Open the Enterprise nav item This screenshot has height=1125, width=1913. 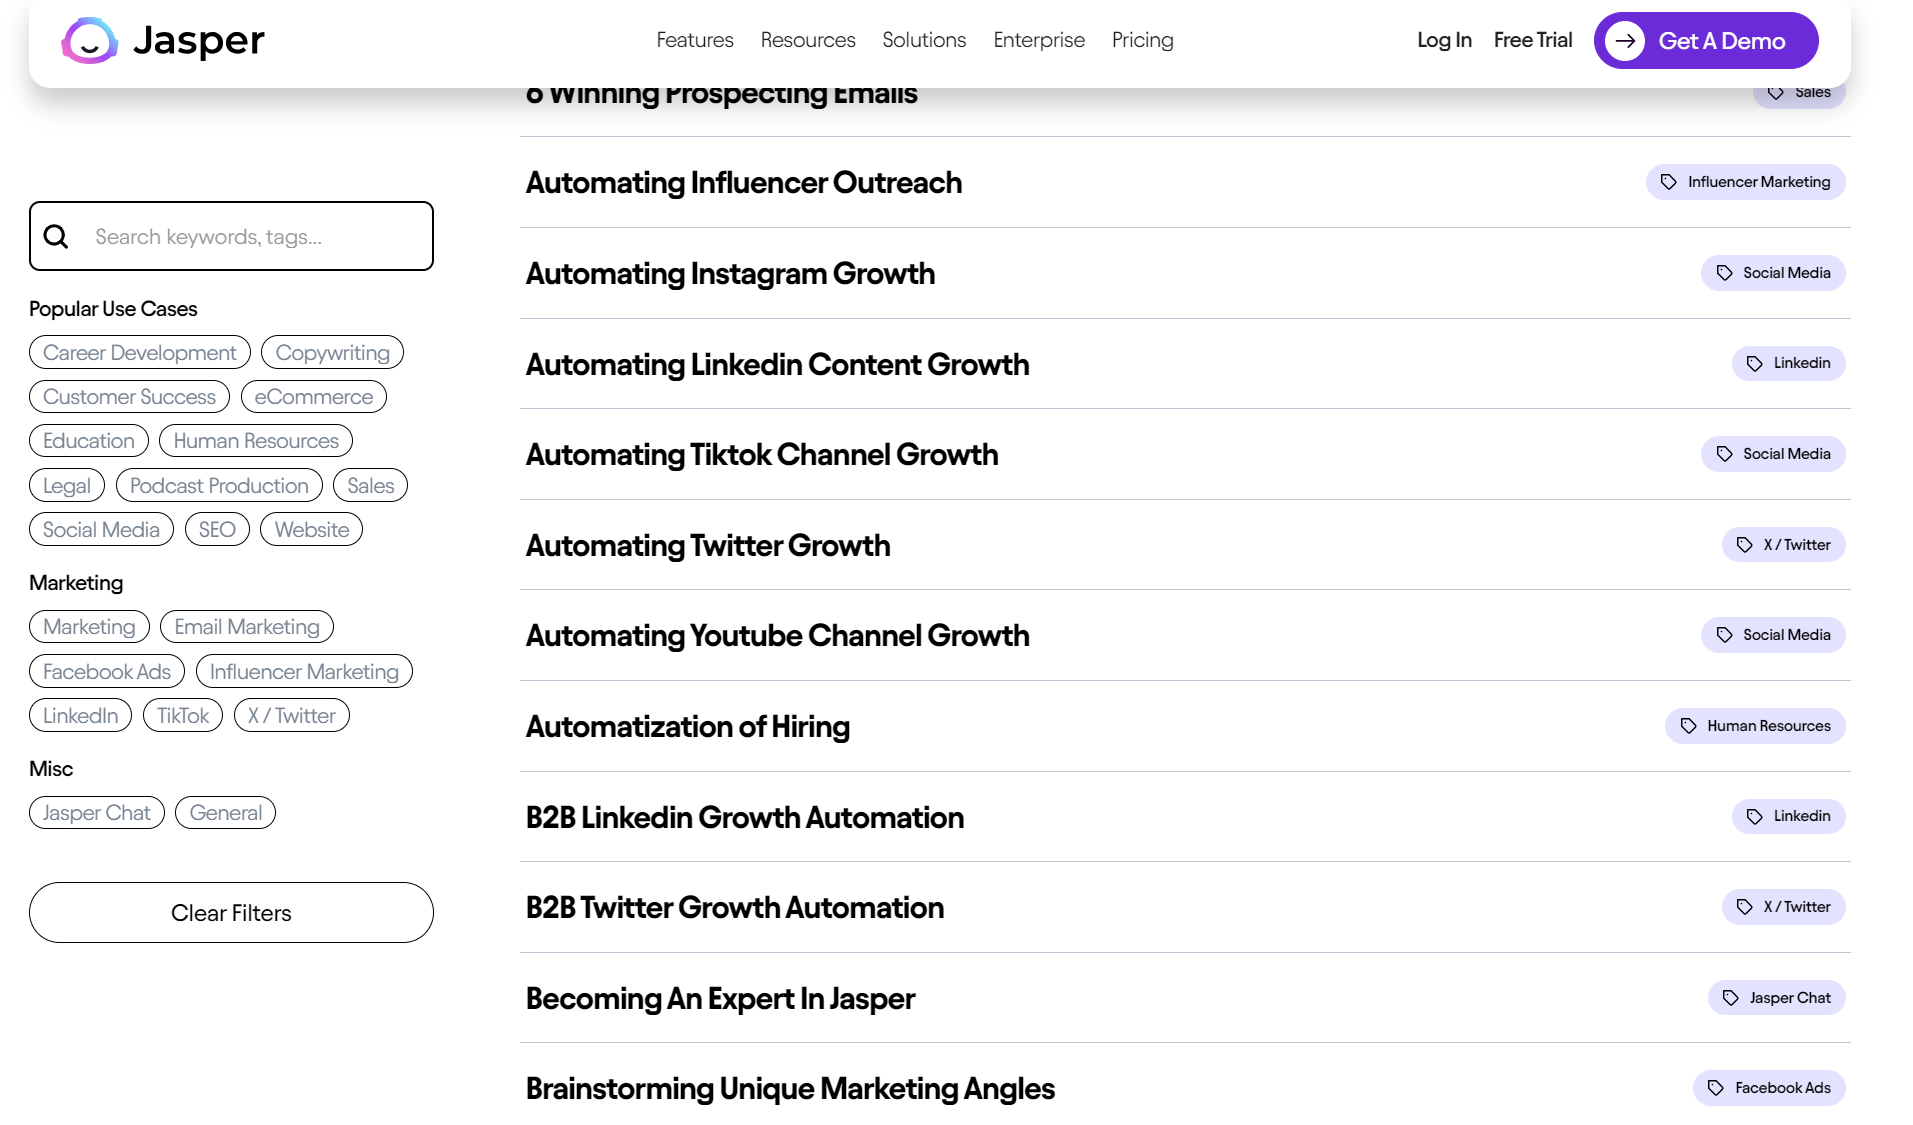point(1038,40)
